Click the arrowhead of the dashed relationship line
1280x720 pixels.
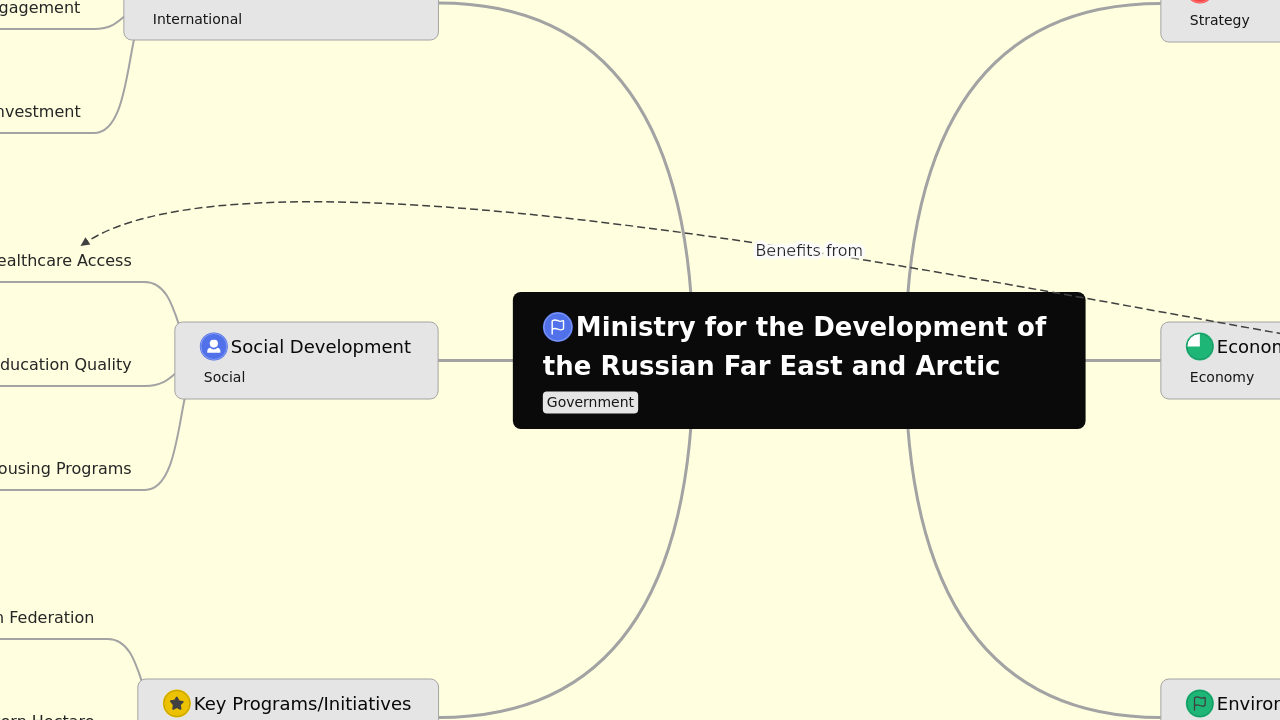(x=86, y=241)
